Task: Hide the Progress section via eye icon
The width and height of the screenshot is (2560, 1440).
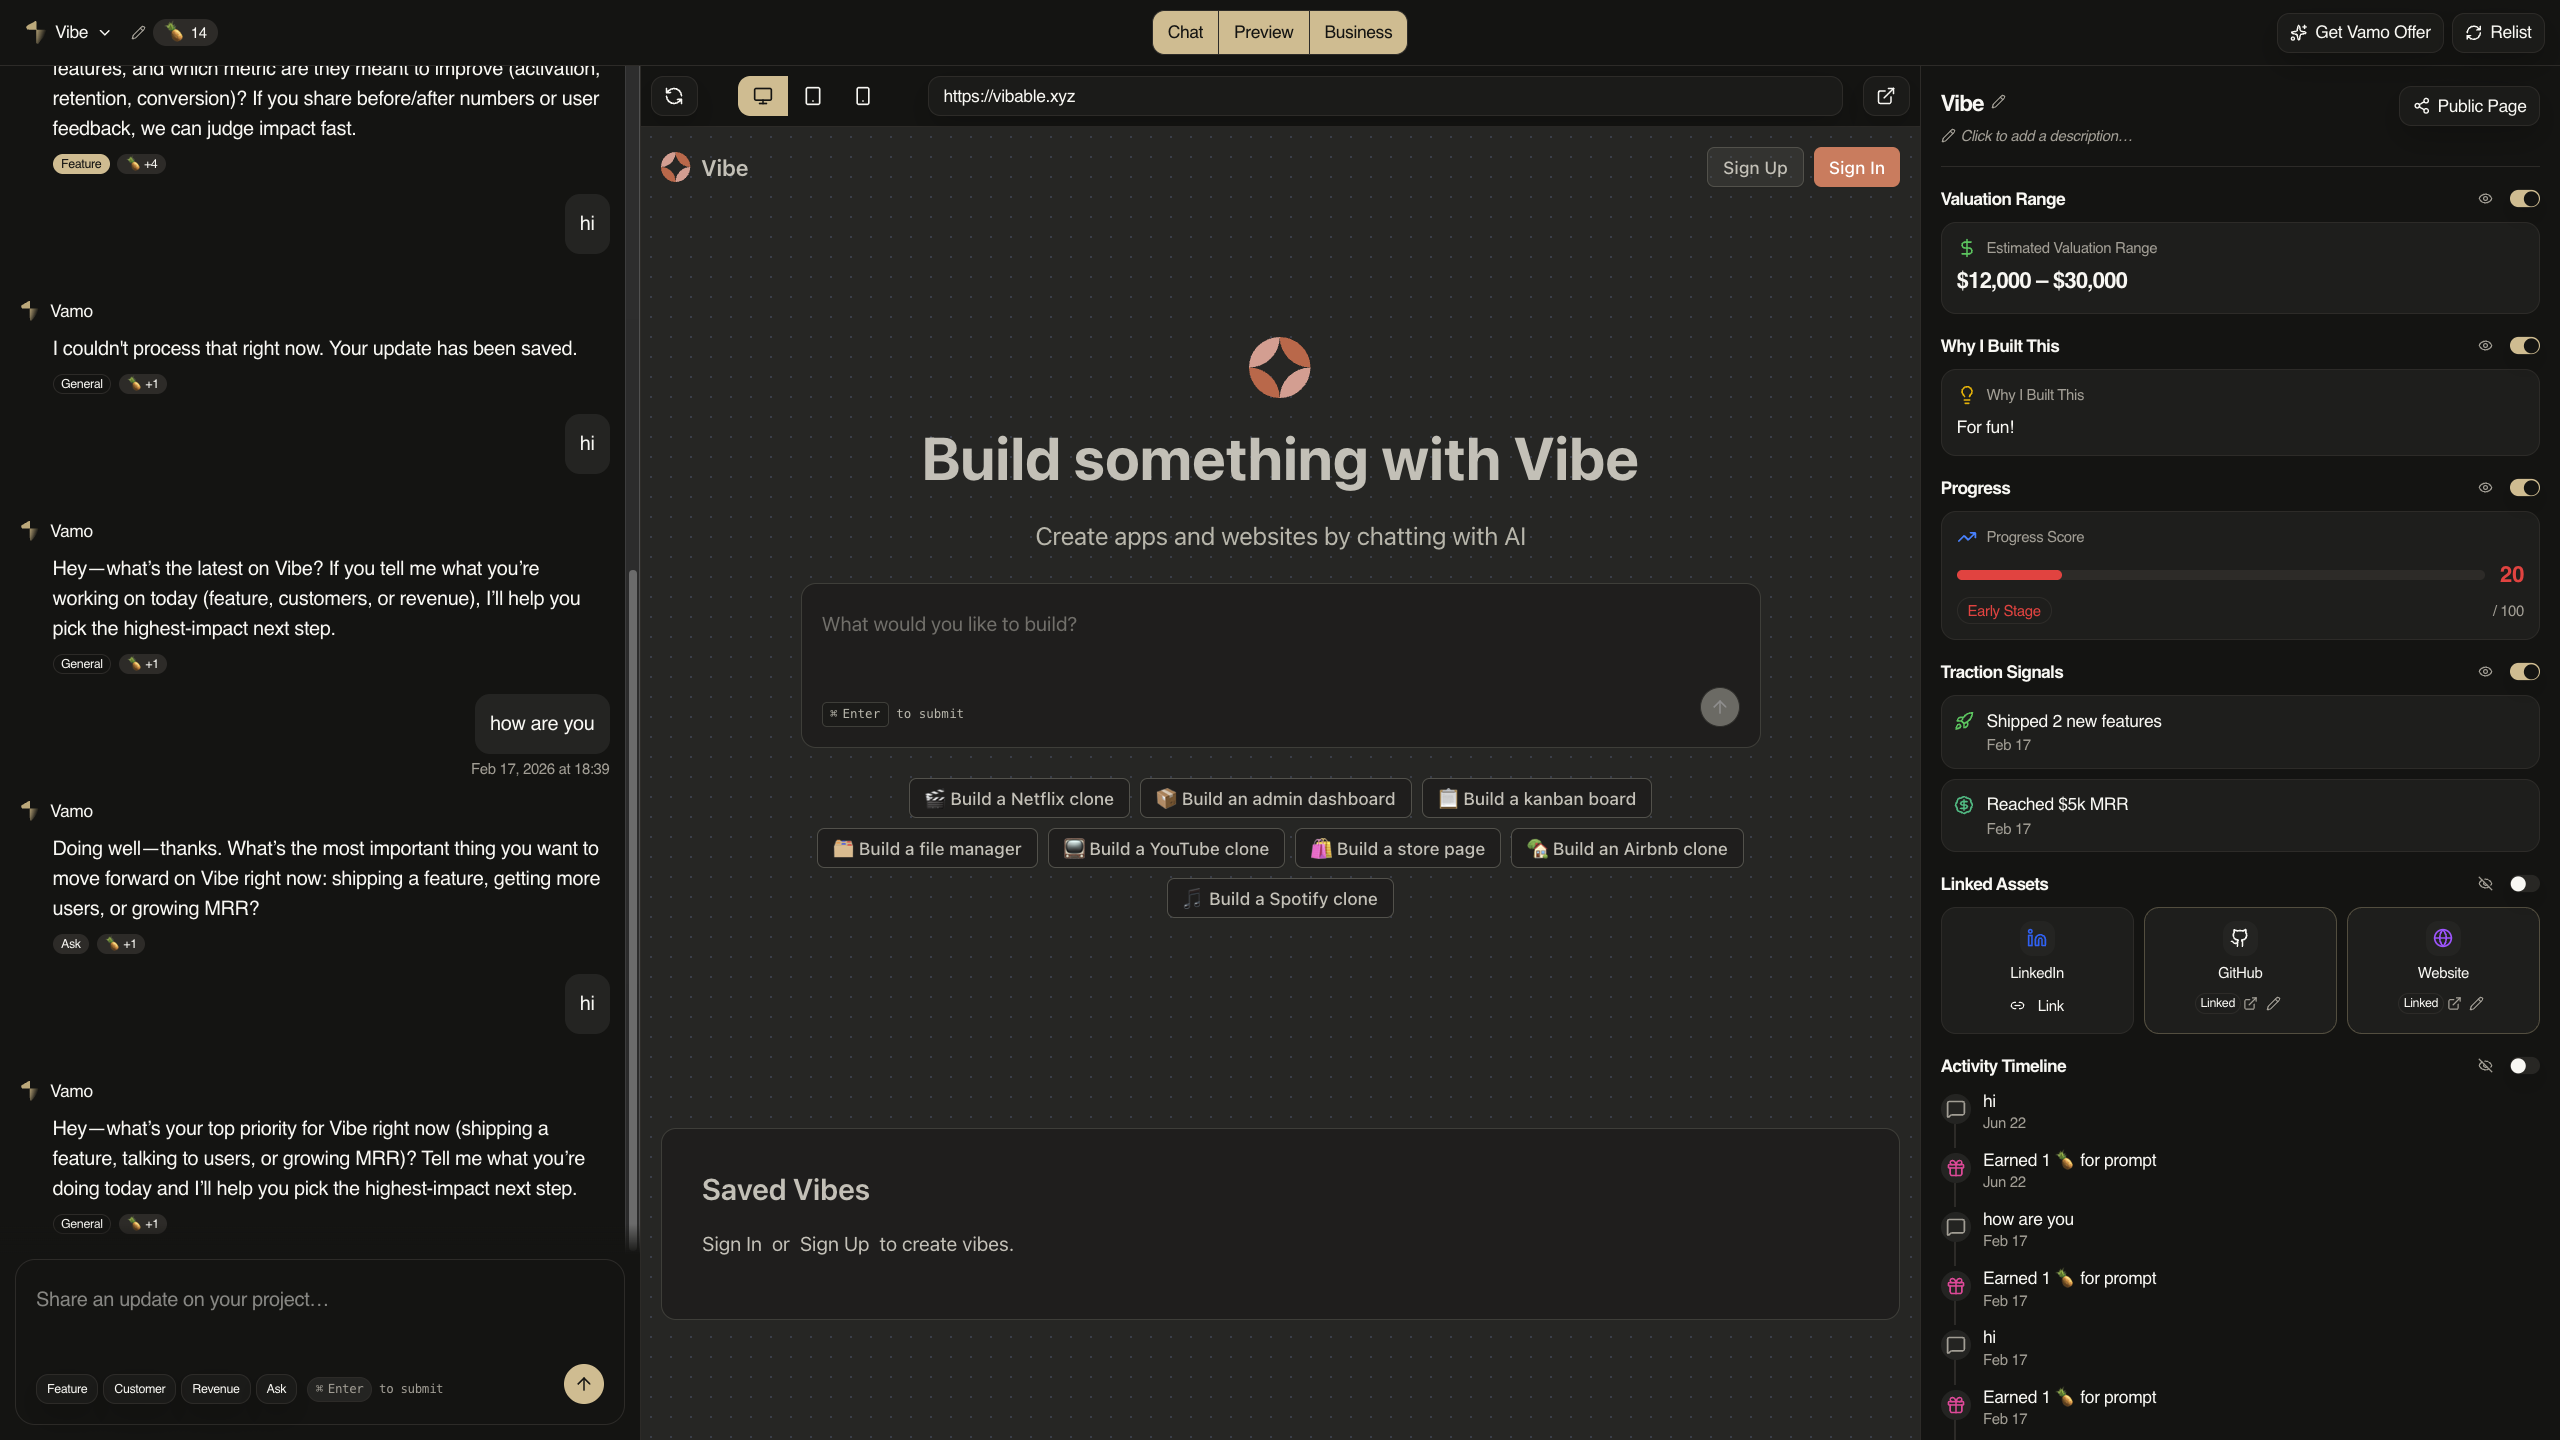Action: click(x=2485, y=488)
